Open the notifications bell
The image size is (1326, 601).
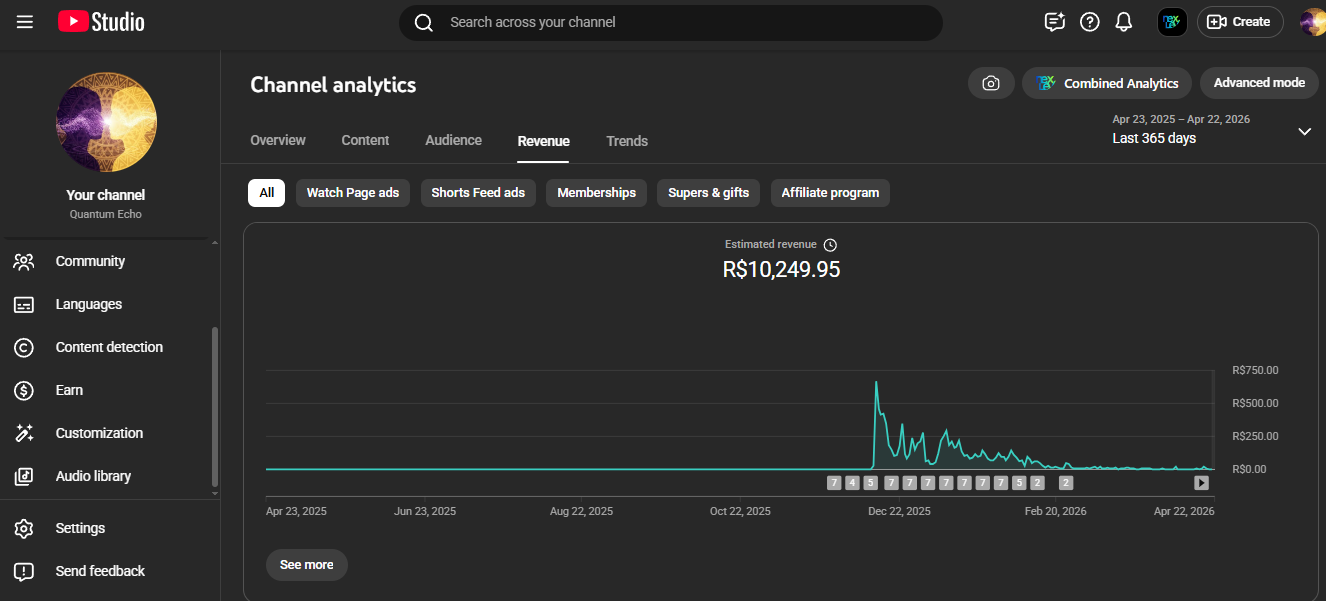(1124, 22)
